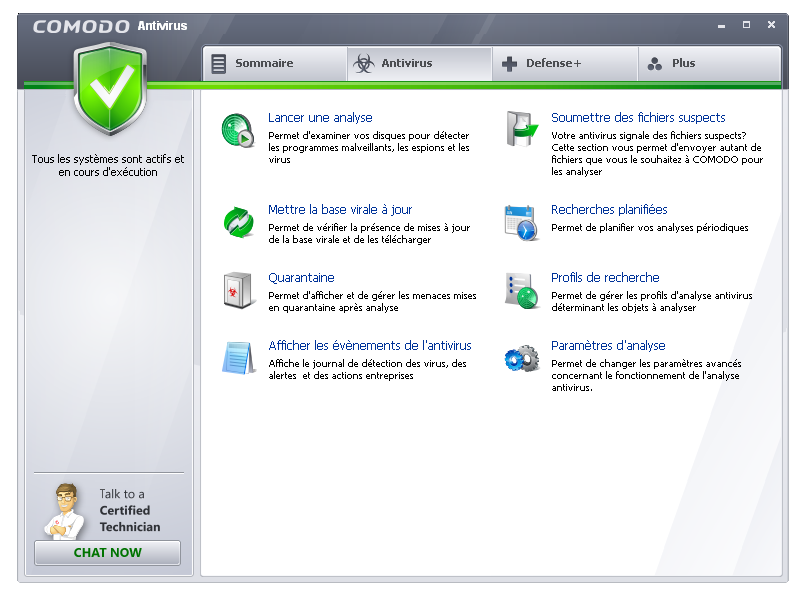Click Soumettre des fichiers suspects link
The image size is (808, 607).
[638, 118]
